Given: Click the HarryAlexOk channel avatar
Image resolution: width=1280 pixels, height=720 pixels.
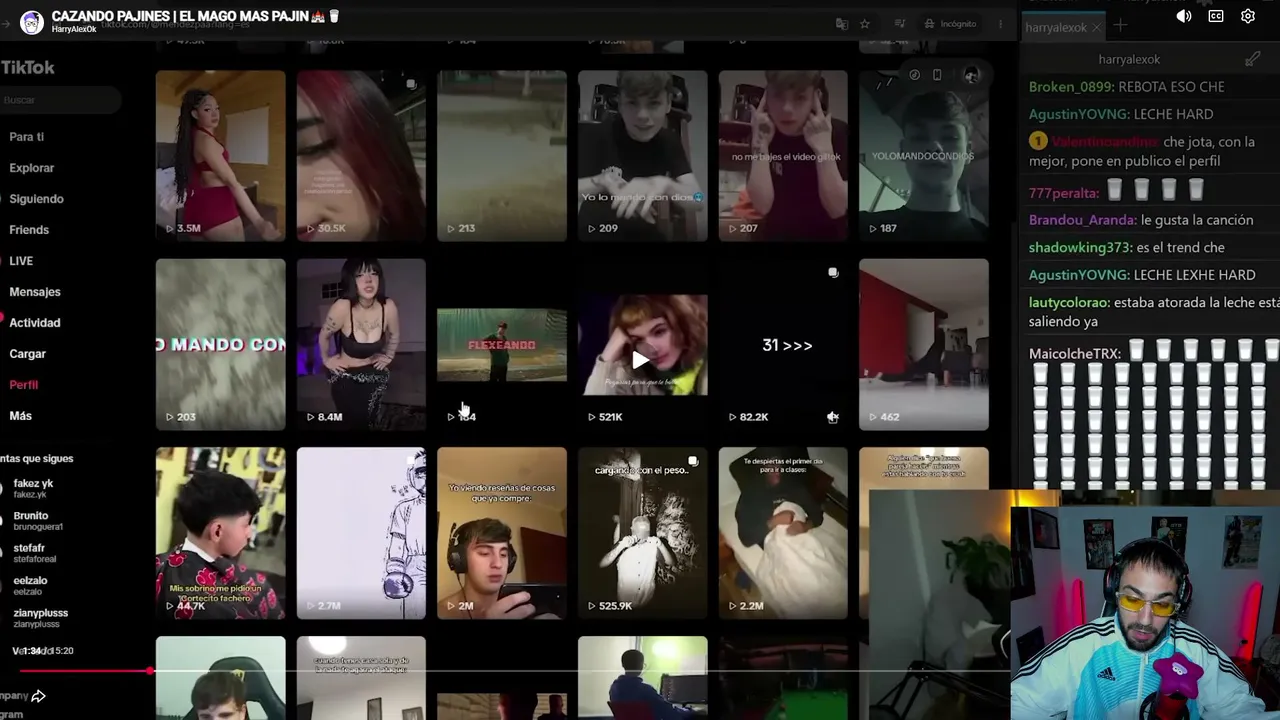Looking at the screenshot, I should [32, 22].
